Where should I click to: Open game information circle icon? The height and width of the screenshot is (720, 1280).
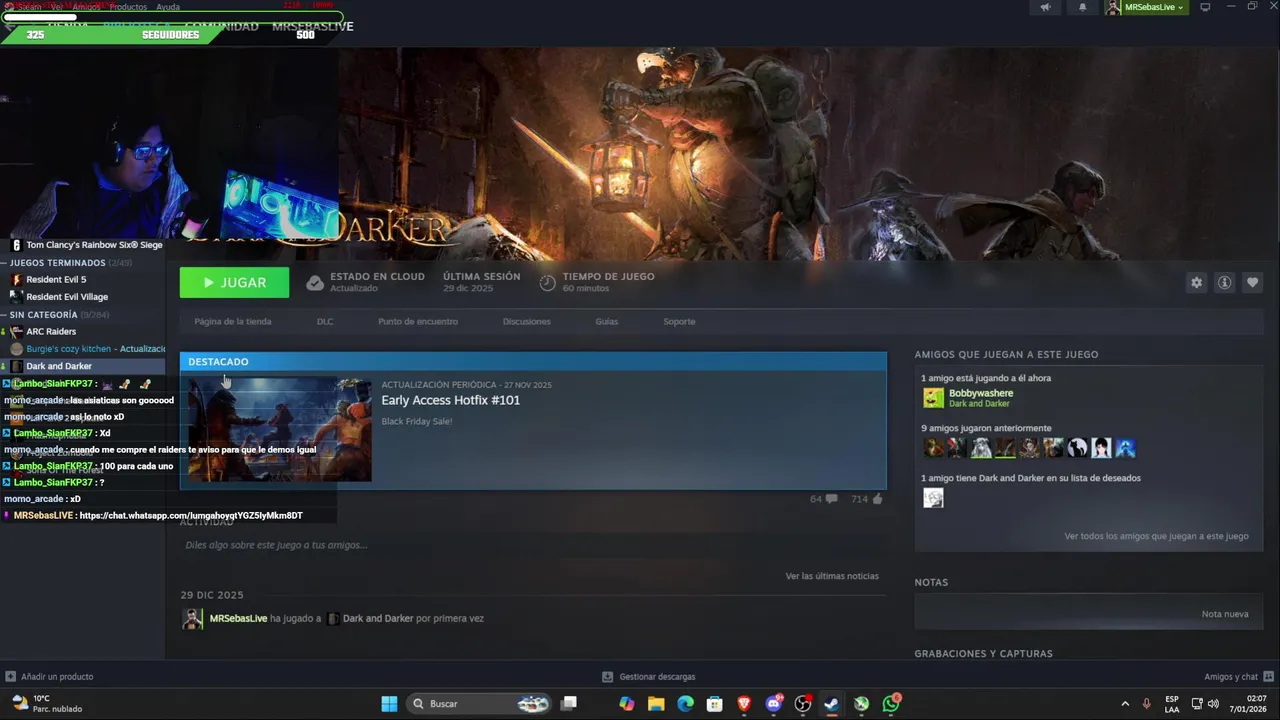[x=1224, y=283]
